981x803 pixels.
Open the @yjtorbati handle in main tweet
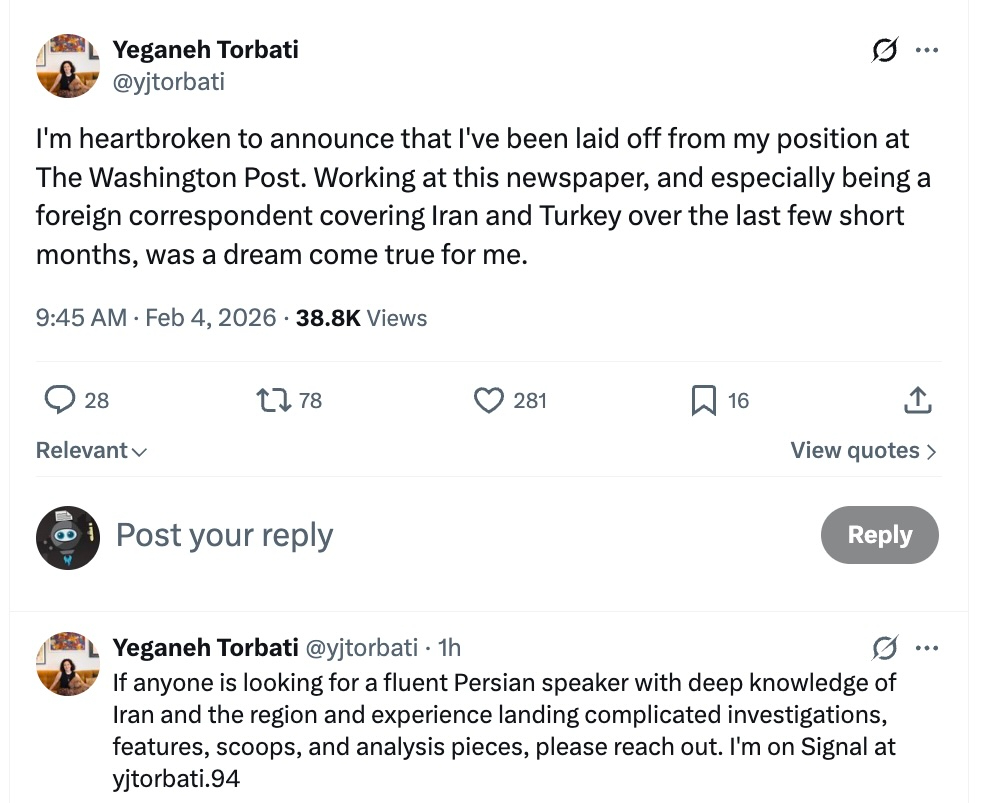point(168,82)
